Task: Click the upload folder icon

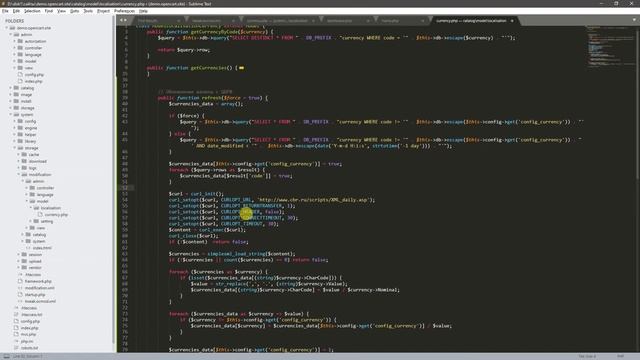Action: [x=24, y=261]
